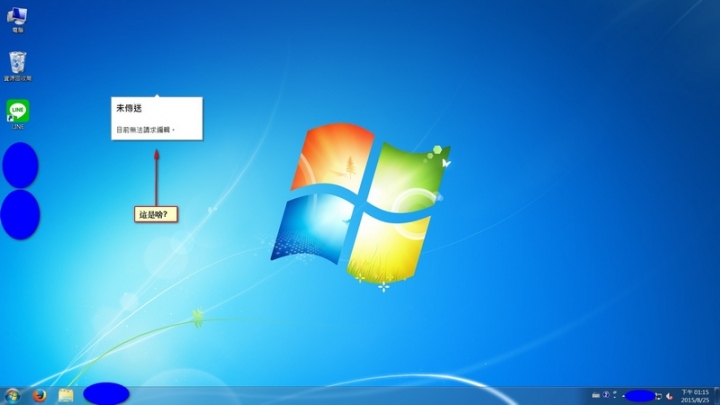Open the Computer (電腦) desktop icon

point(17,20)
